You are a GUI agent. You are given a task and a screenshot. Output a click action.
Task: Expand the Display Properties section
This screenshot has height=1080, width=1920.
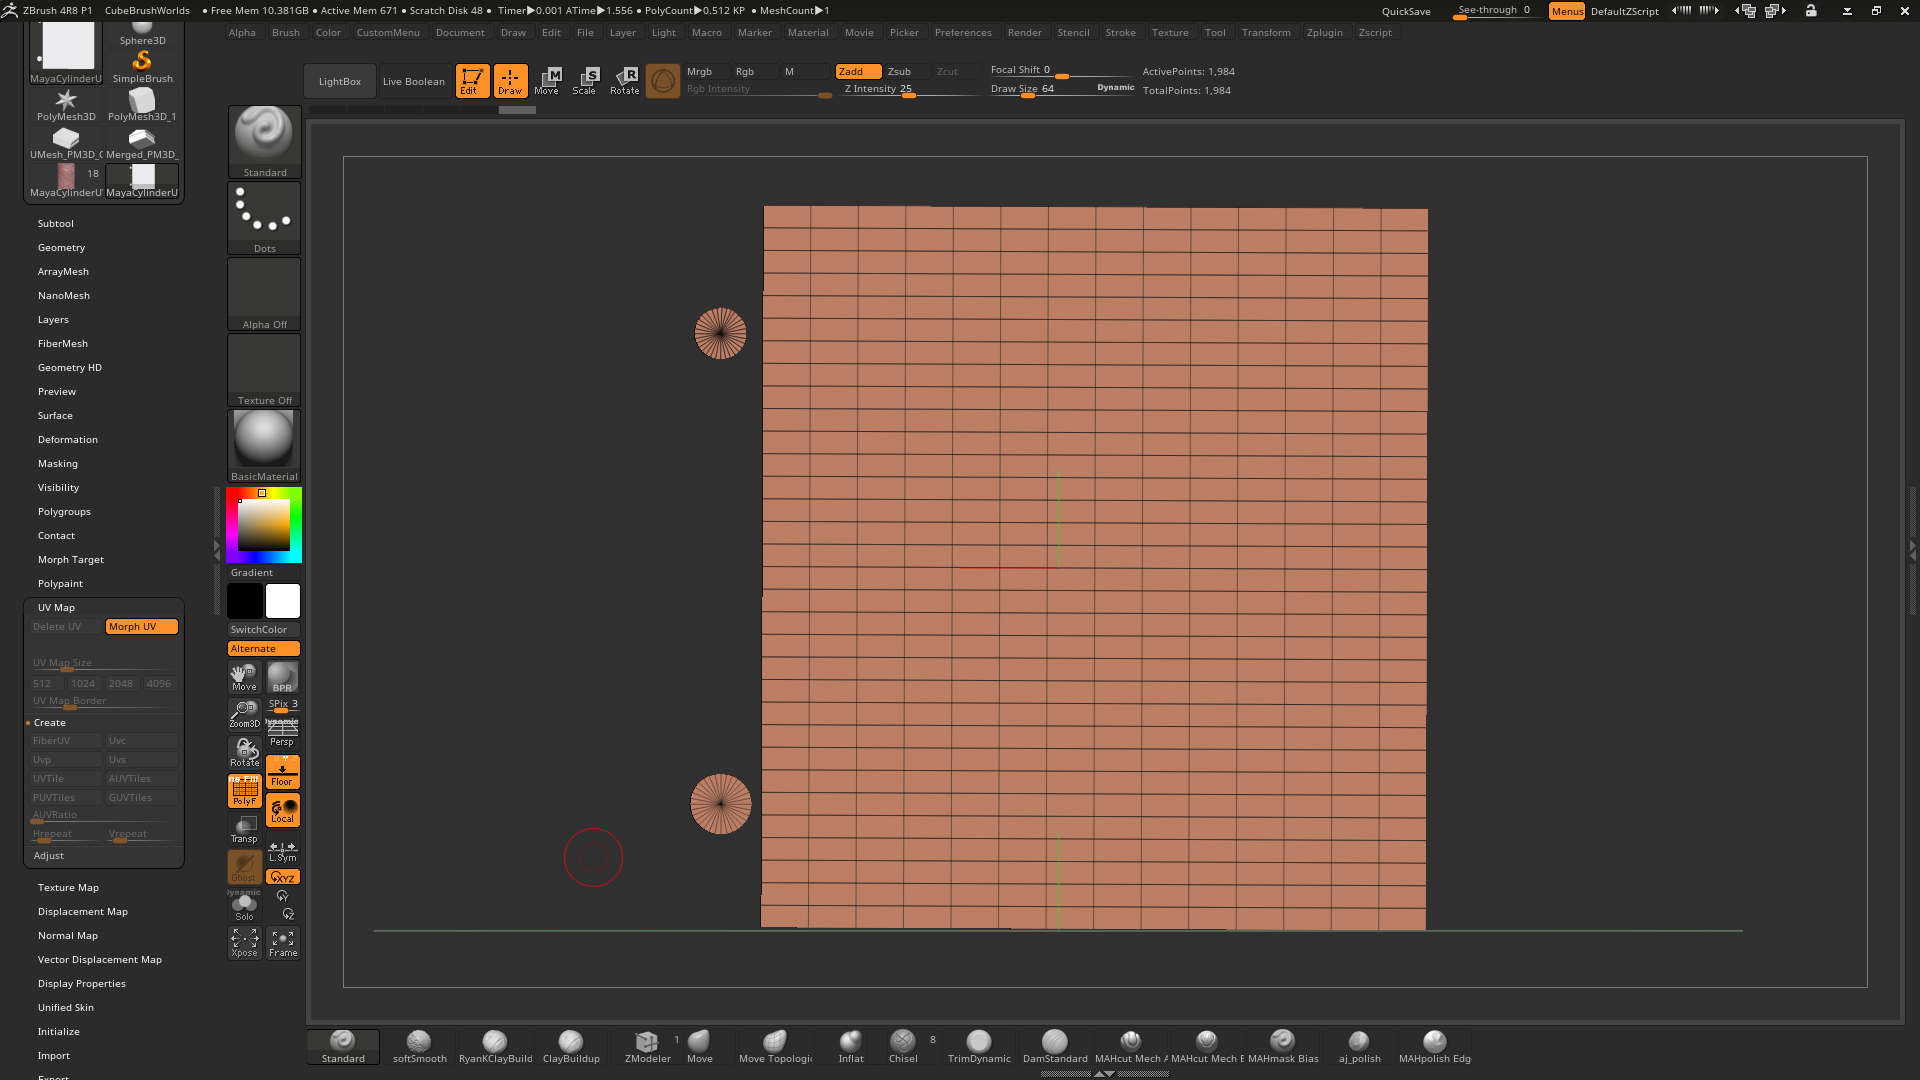coord(82,983)
